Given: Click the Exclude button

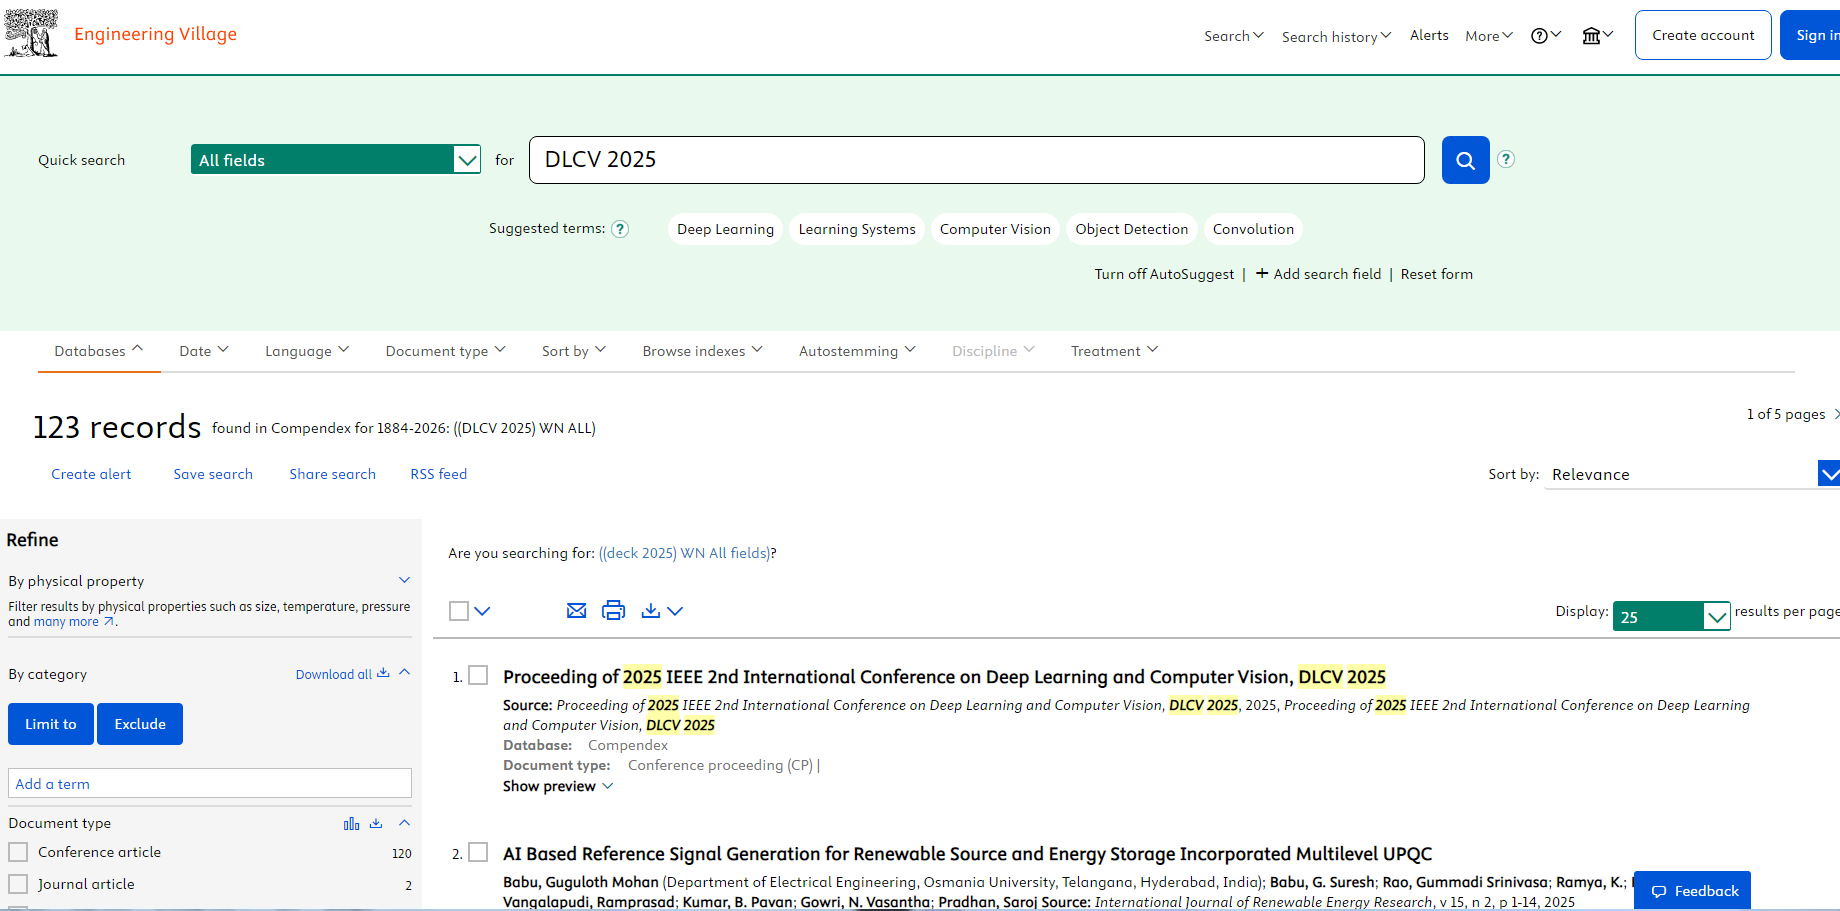Looking at the screenshot, I should [x=140, y=724].
